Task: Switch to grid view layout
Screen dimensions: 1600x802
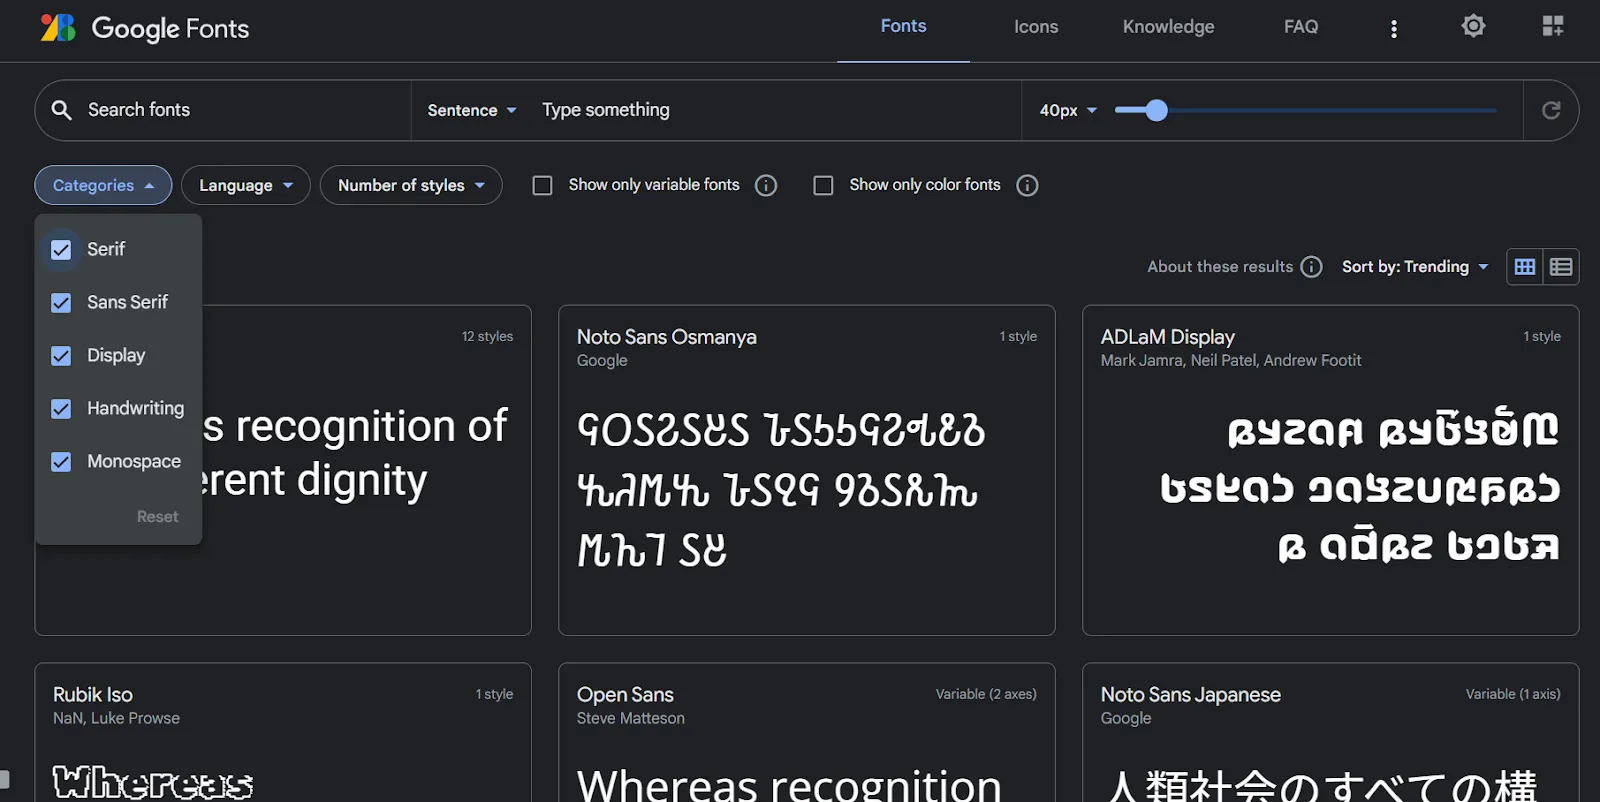Action: tap(1524, 267)
